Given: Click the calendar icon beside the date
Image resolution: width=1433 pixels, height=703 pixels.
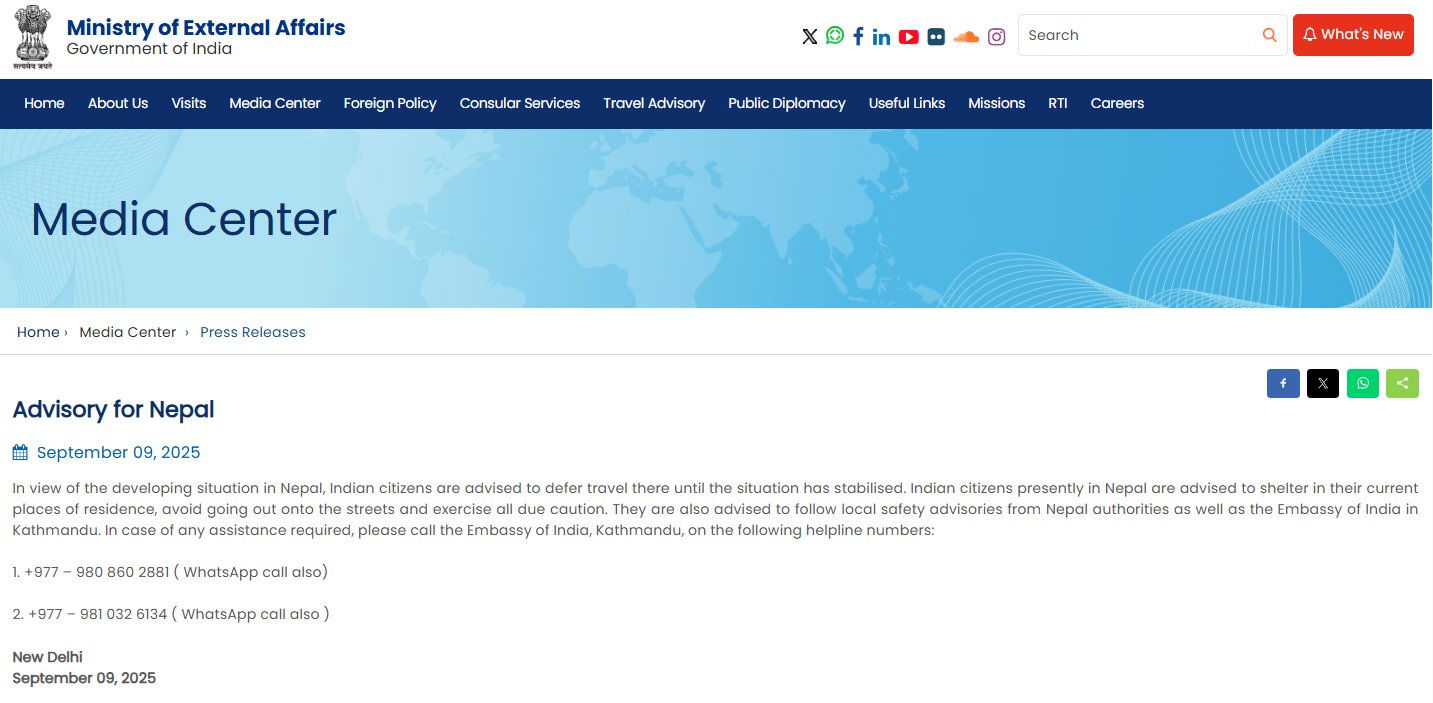Looking at the screenshot, I should coord(20,452).
